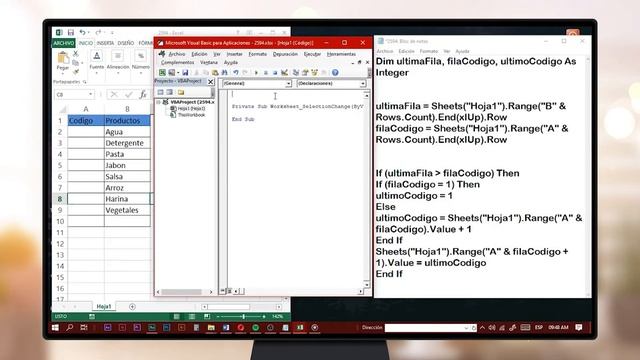This screenshot has height=360, width=640.
Task: Switch to the DISEÑO ribbon tab
Action: point(126,43)
